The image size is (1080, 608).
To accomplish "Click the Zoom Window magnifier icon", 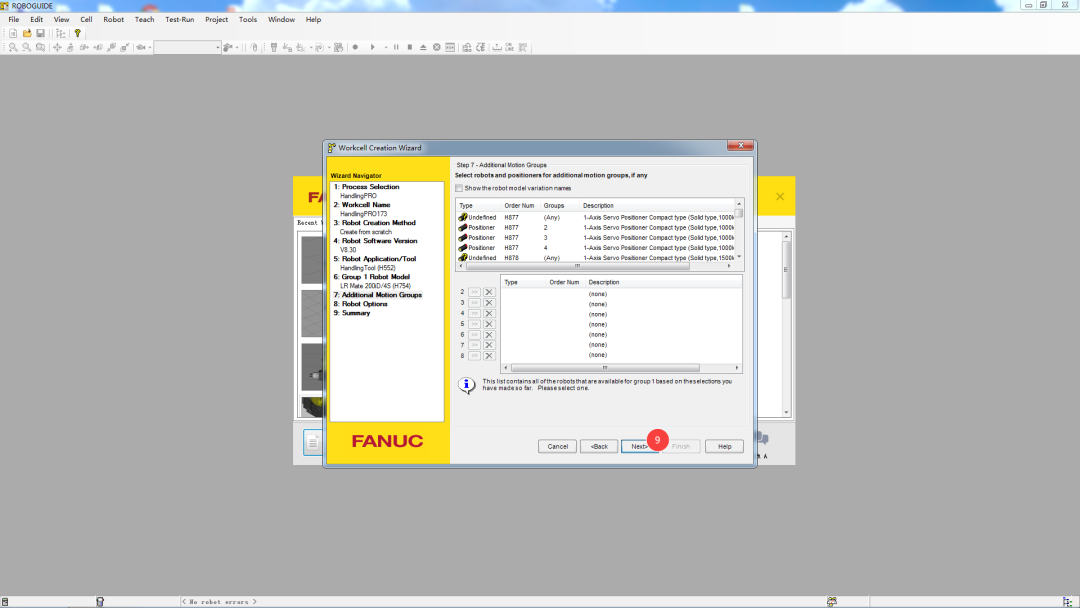I will click(41, 48).
